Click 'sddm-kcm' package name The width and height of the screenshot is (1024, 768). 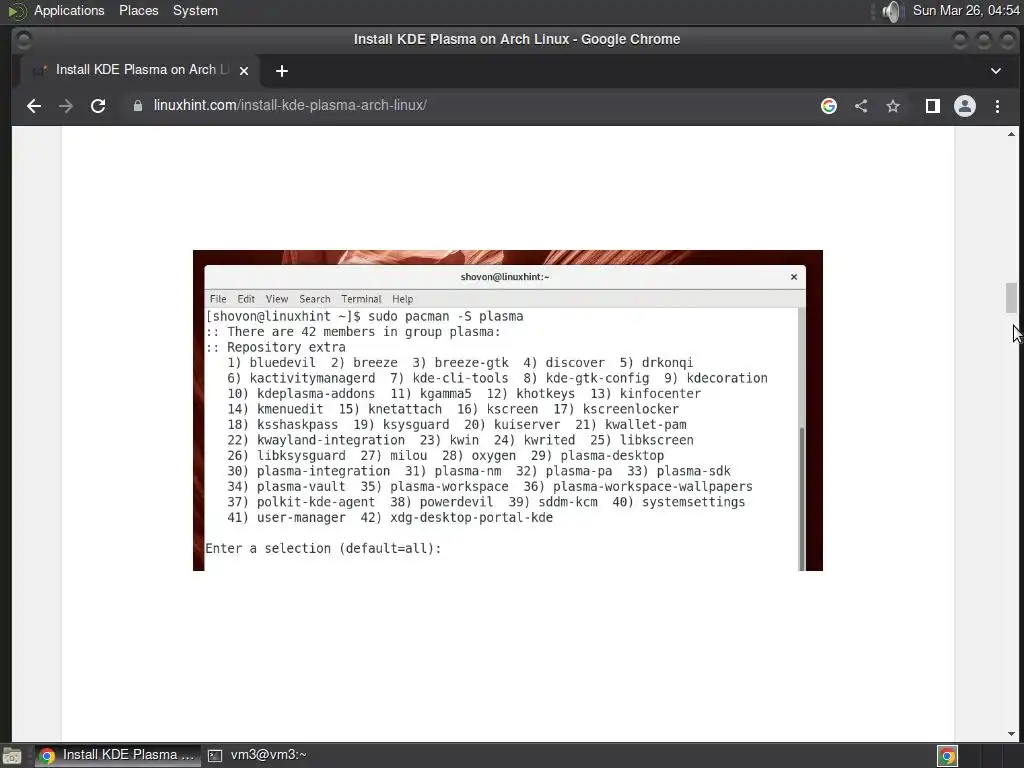pos(568,502)
